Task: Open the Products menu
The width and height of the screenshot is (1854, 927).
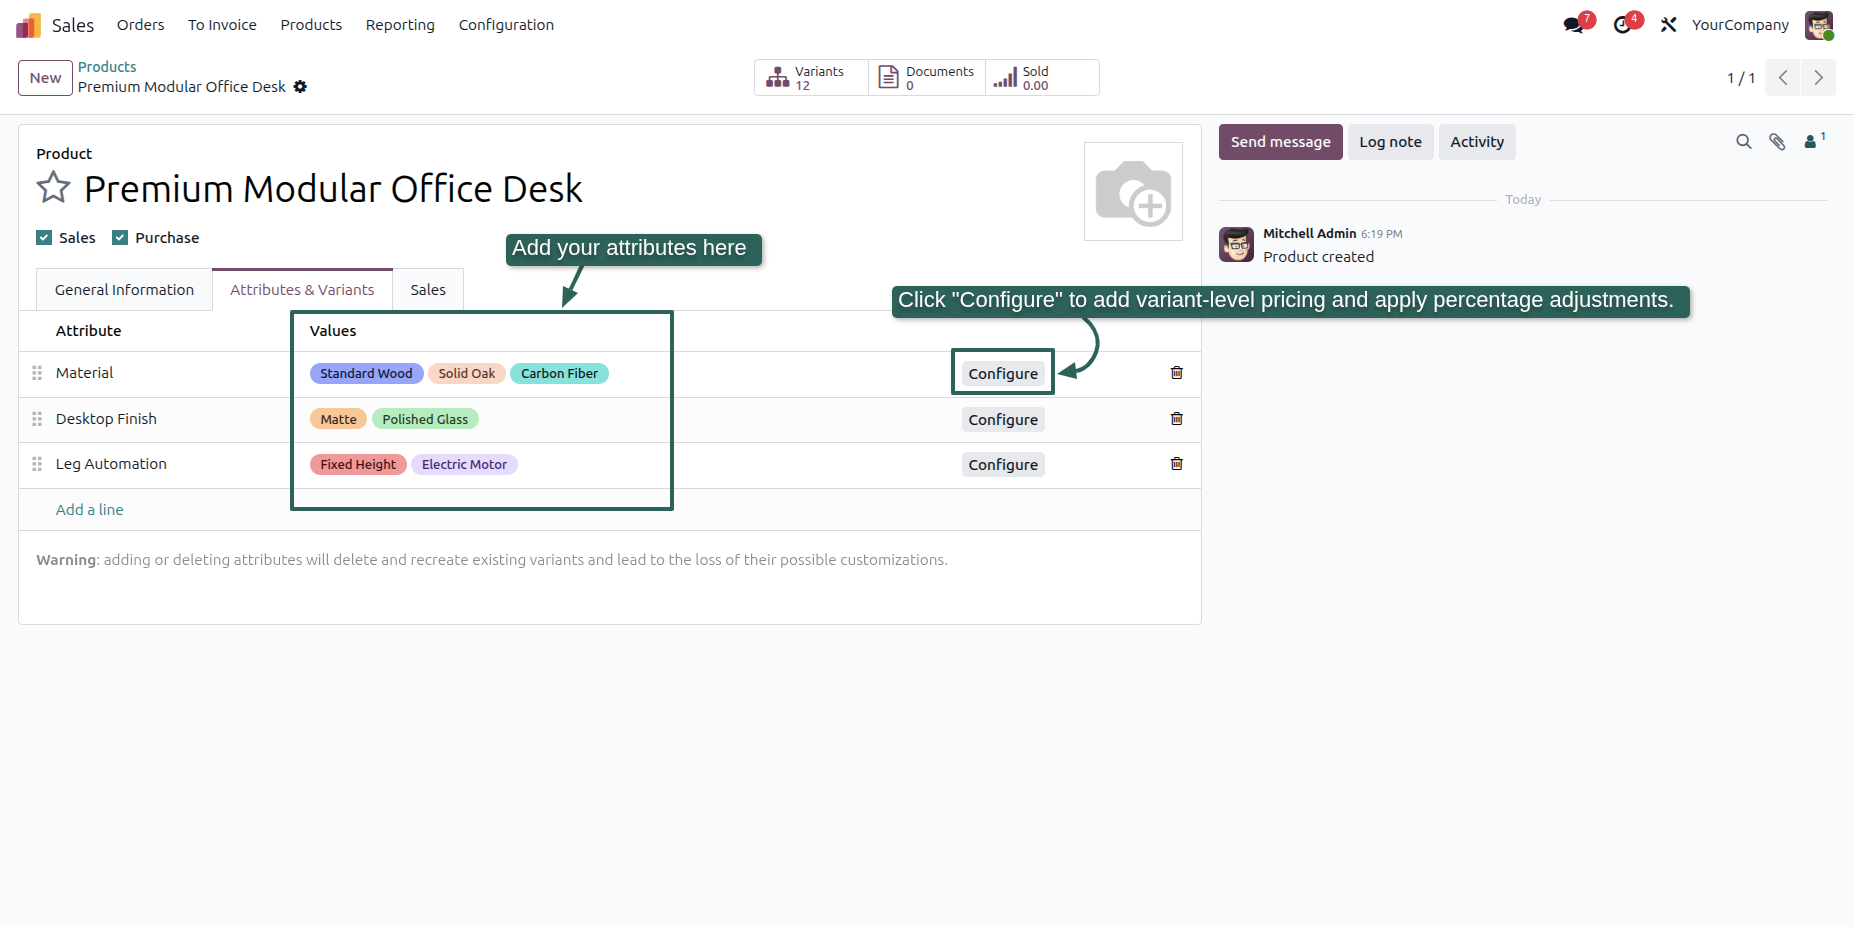Action: (x=311, y=25)
